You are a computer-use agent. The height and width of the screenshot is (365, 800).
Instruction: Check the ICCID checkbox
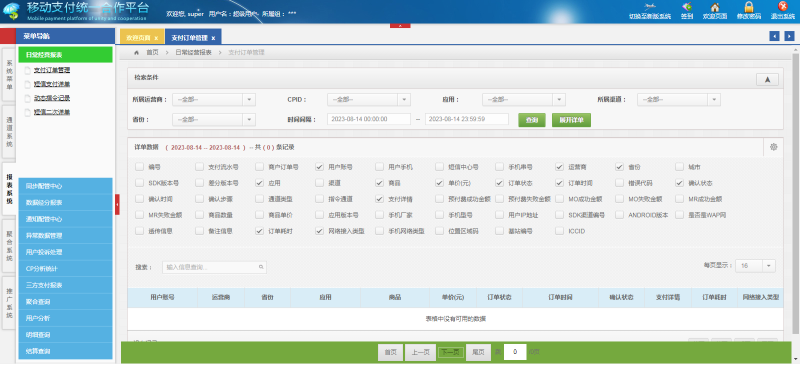(x=560, y=231)
